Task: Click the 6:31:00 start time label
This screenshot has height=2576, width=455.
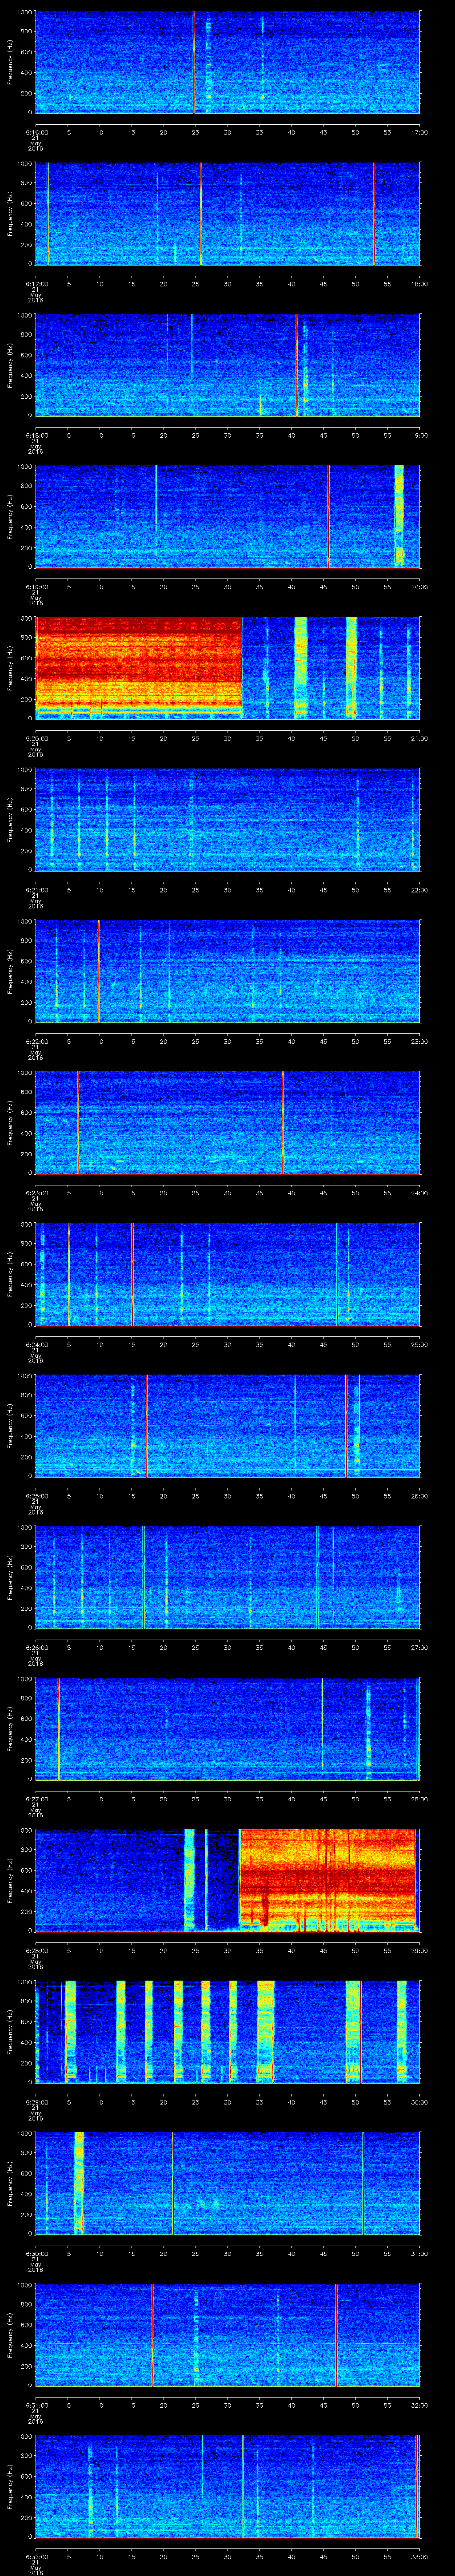Action: point(36,2405)
